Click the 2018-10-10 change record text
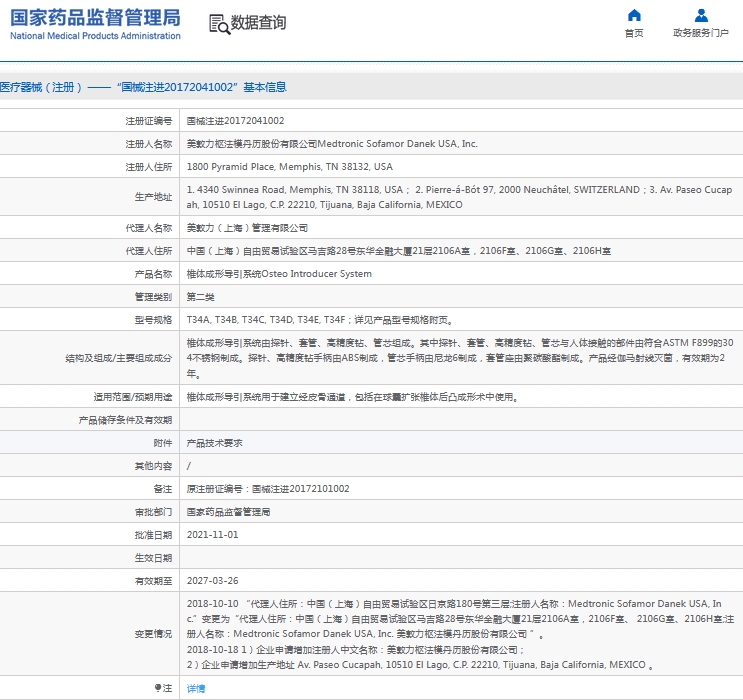The height and width of the screenshot is (700, 743). pyautogui.click(x=460, y=618)
